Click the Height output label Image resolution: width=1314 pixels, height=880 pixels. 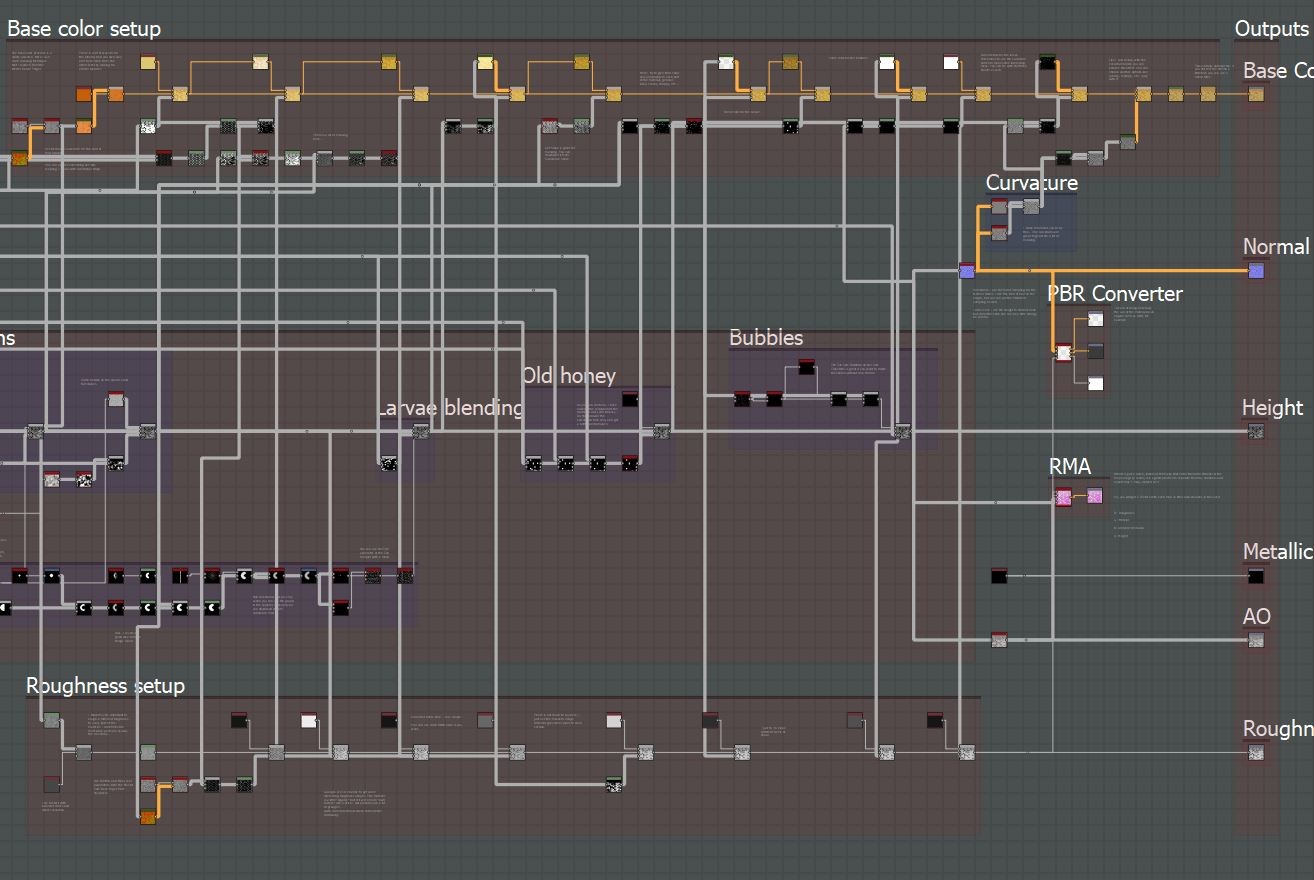[x=1272, y=408]
